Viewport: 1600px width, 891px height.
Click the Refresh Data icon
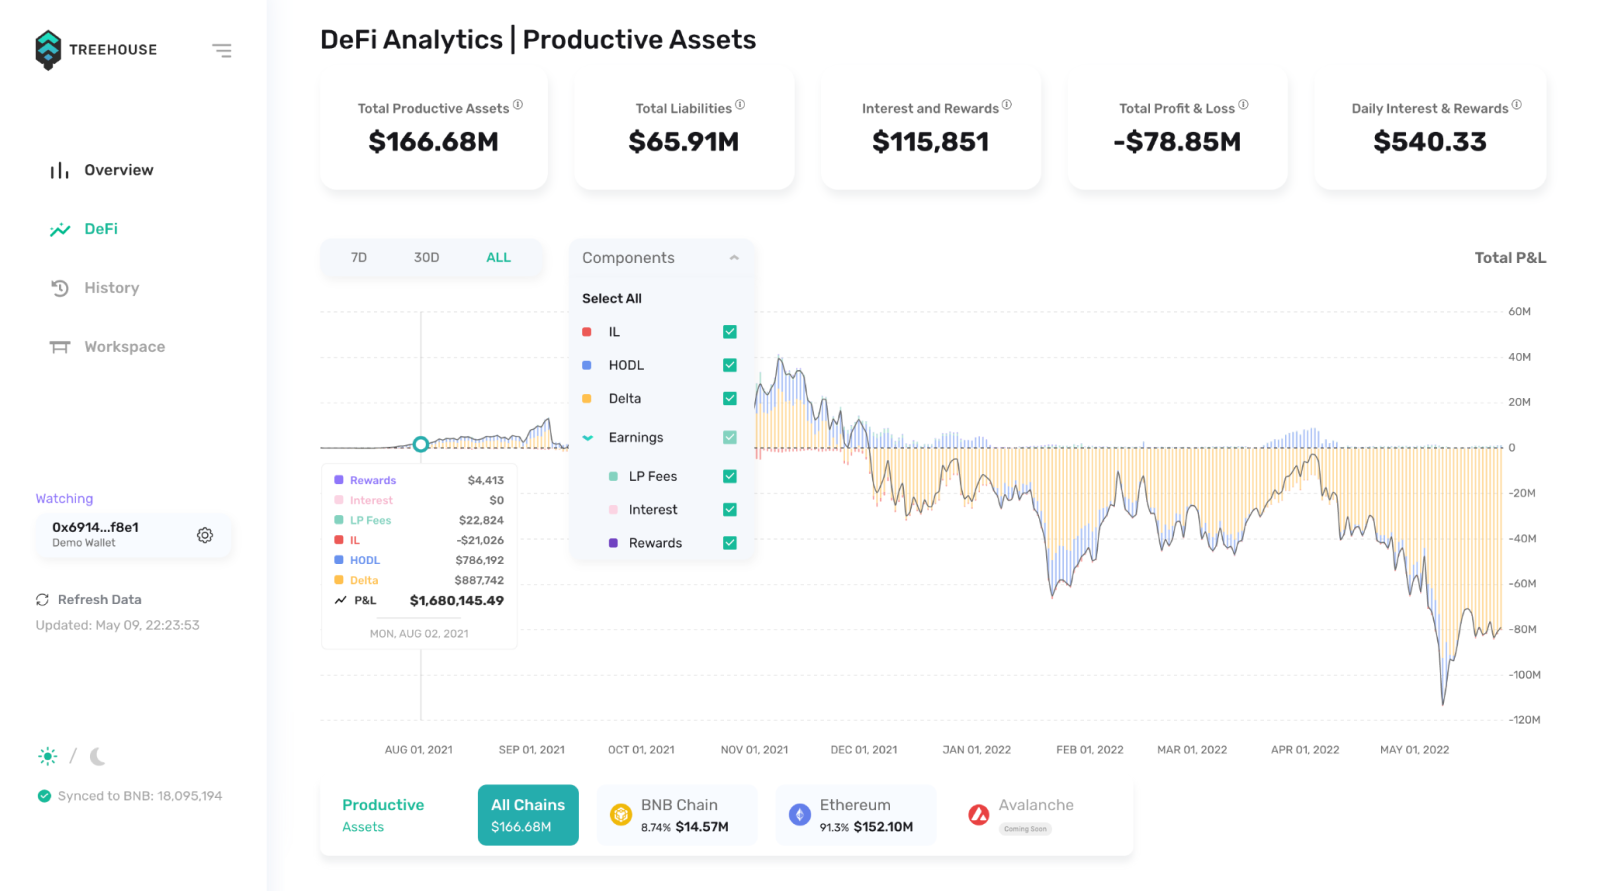pos(42,600)
